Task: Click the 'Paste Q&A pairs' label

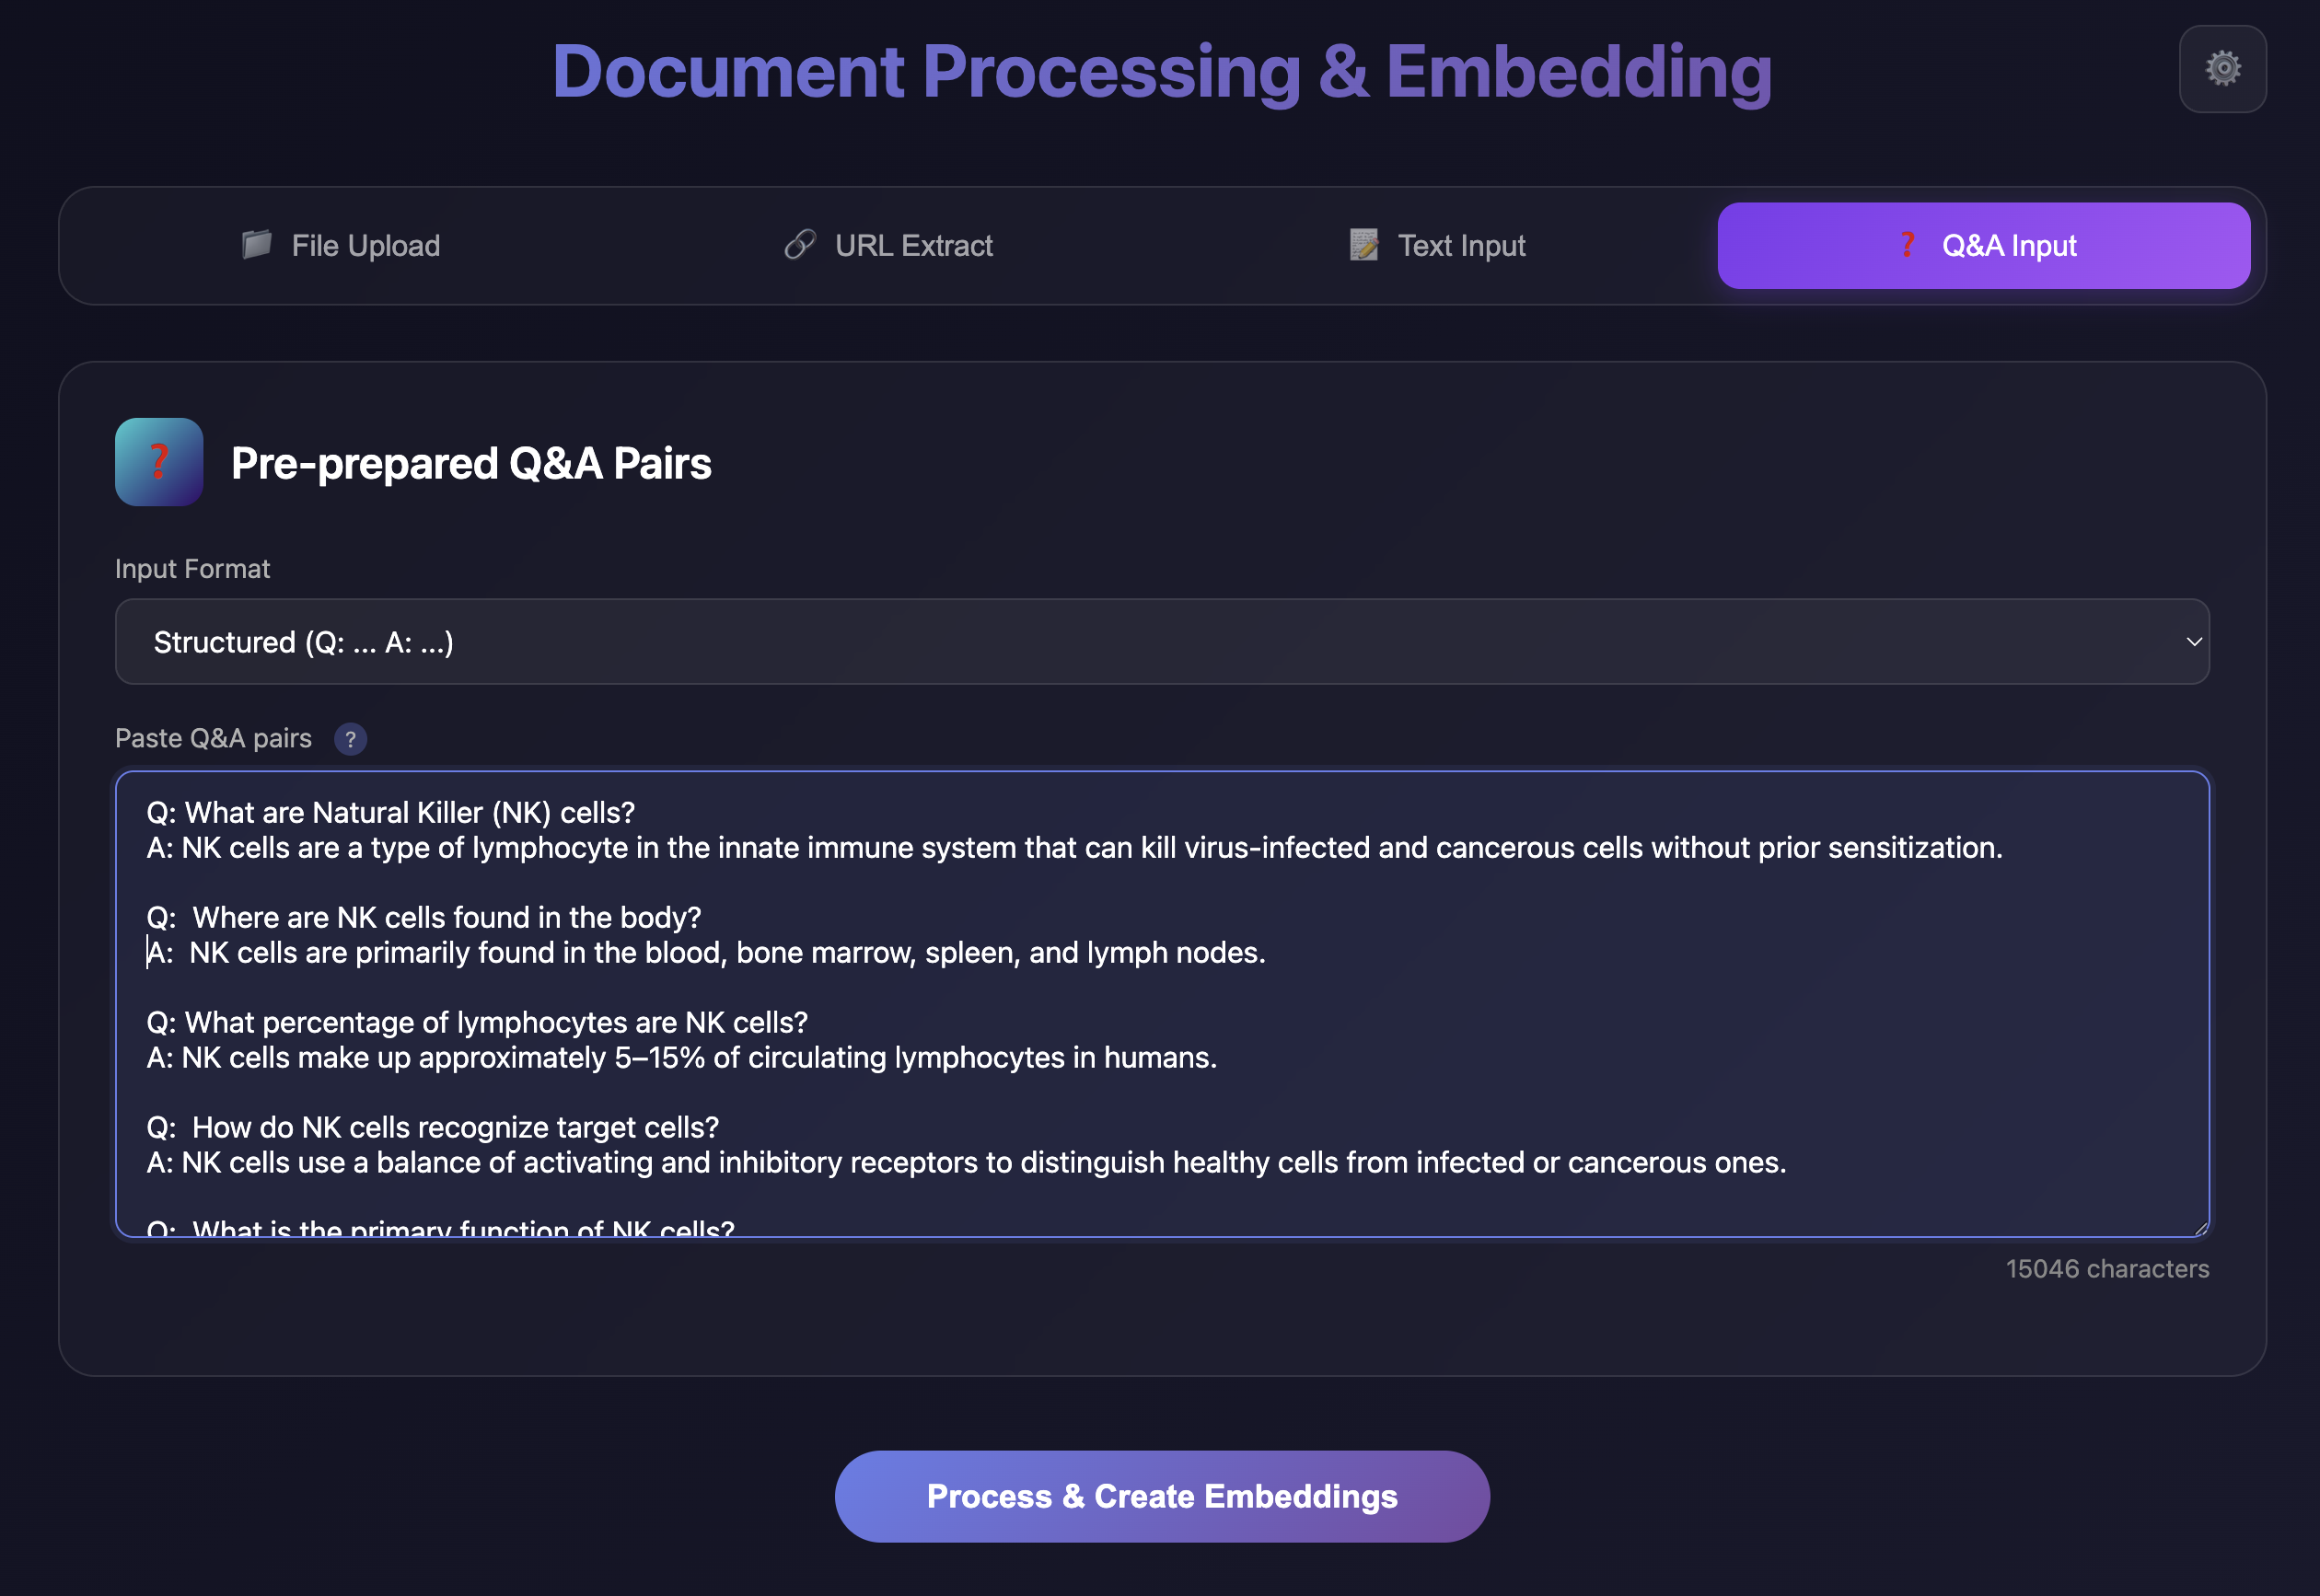Action: [x=213, y=738]
